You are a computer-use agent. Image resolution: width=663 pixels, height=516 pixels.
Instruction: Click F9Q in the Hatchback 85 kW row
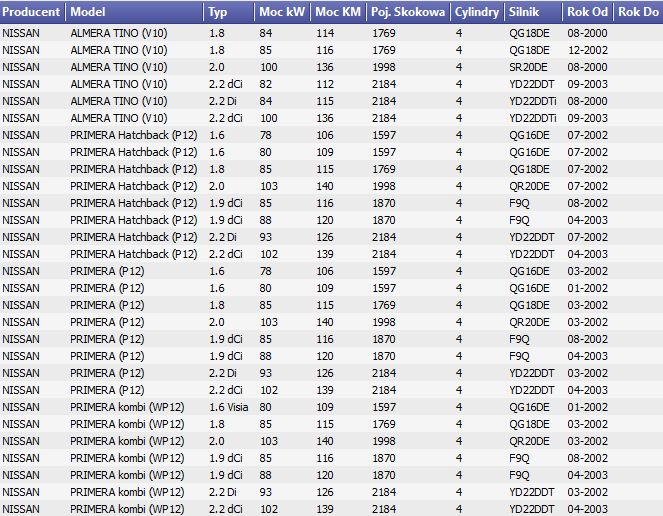tap(519, 203)
